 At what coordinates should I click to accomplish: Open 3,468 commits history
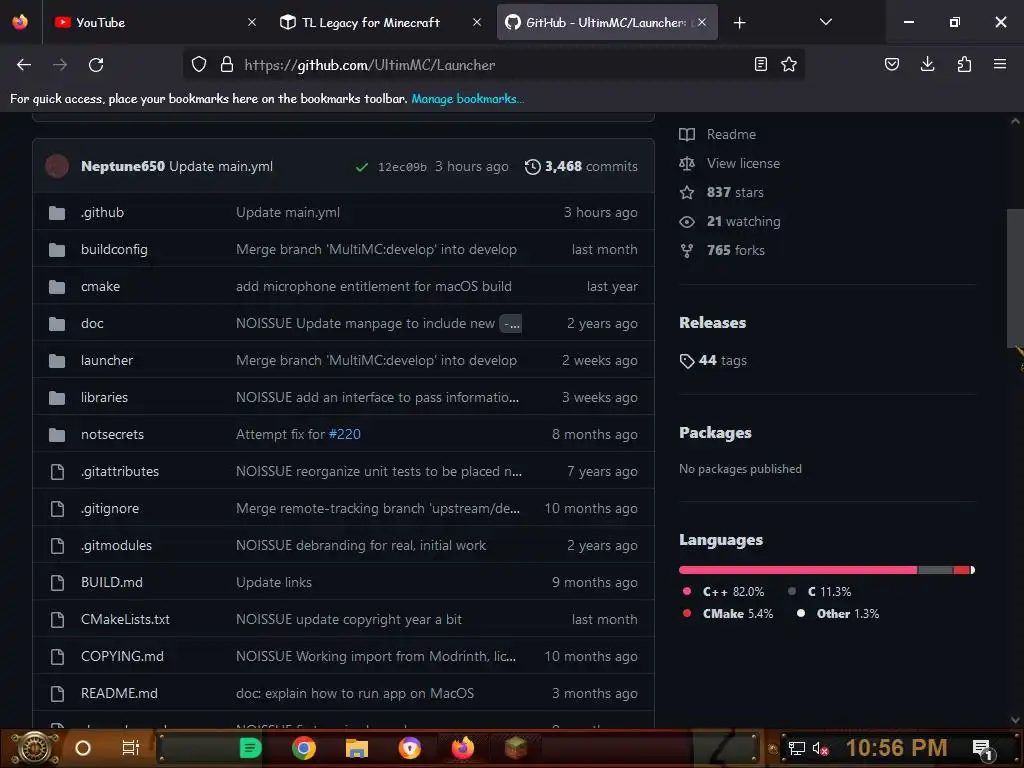pos(581,167)
